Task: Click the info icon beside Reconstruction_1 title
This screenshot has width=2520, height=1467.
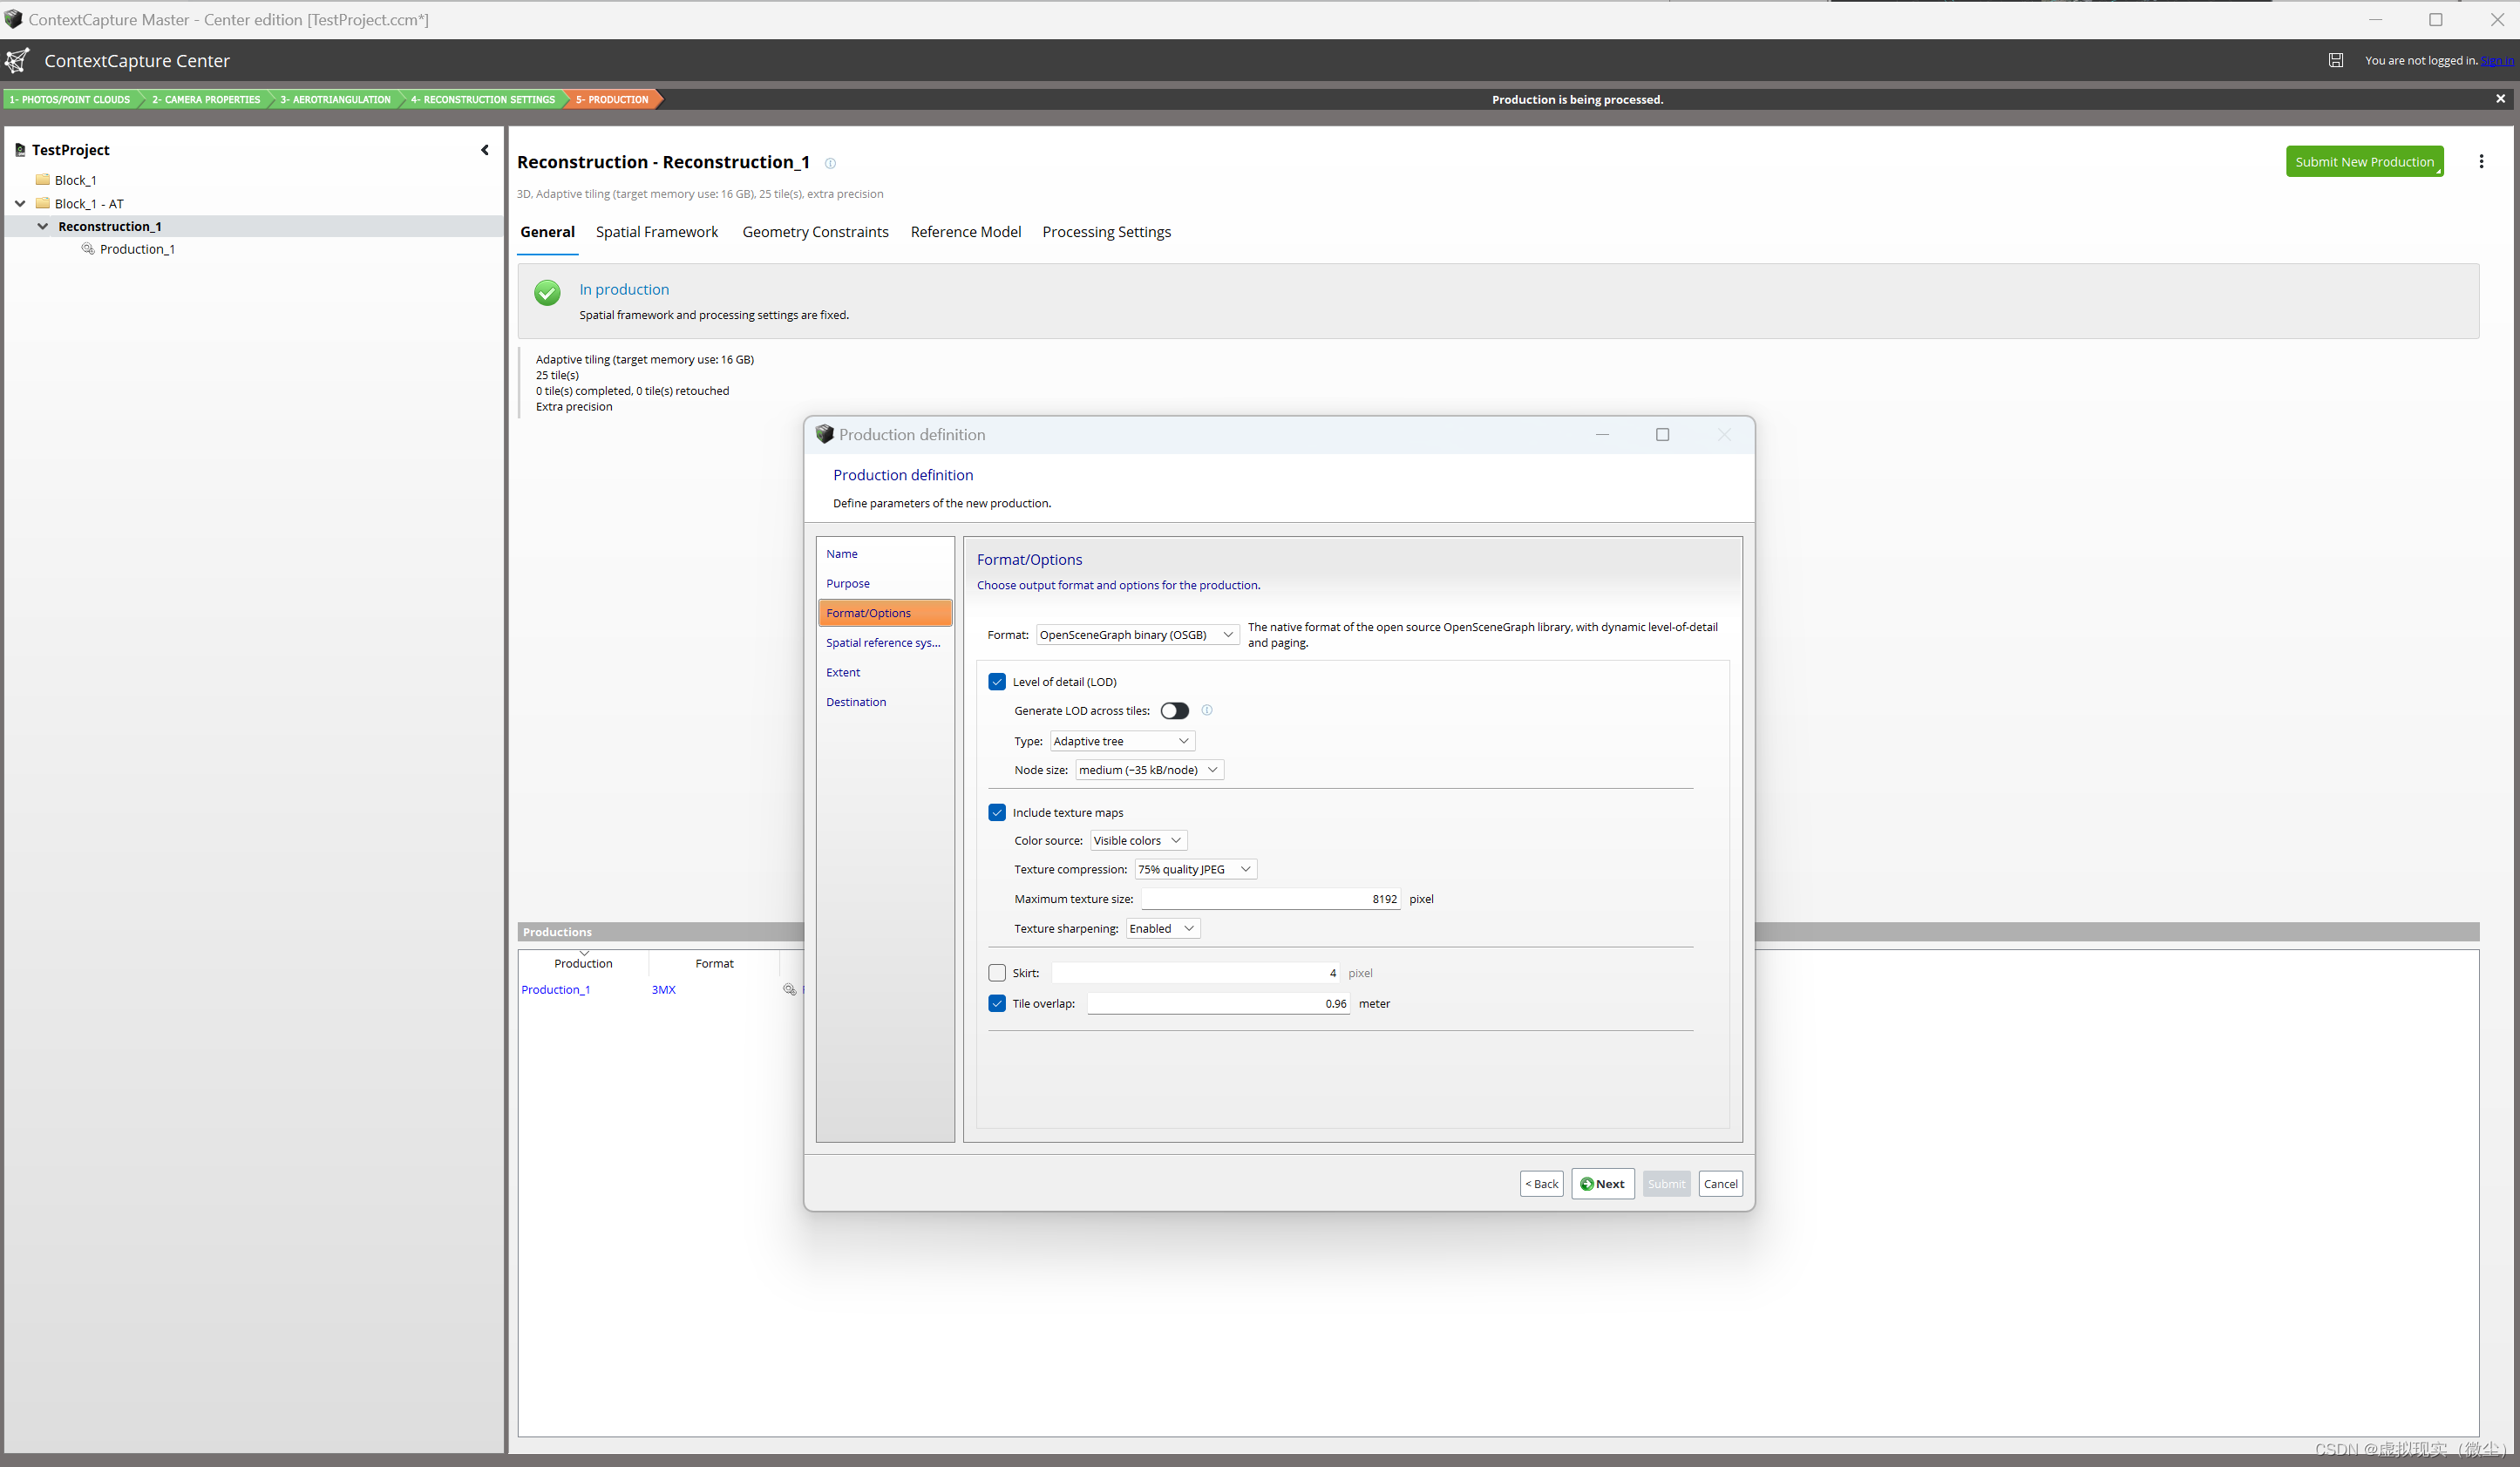Action: (x=830, y=163)
